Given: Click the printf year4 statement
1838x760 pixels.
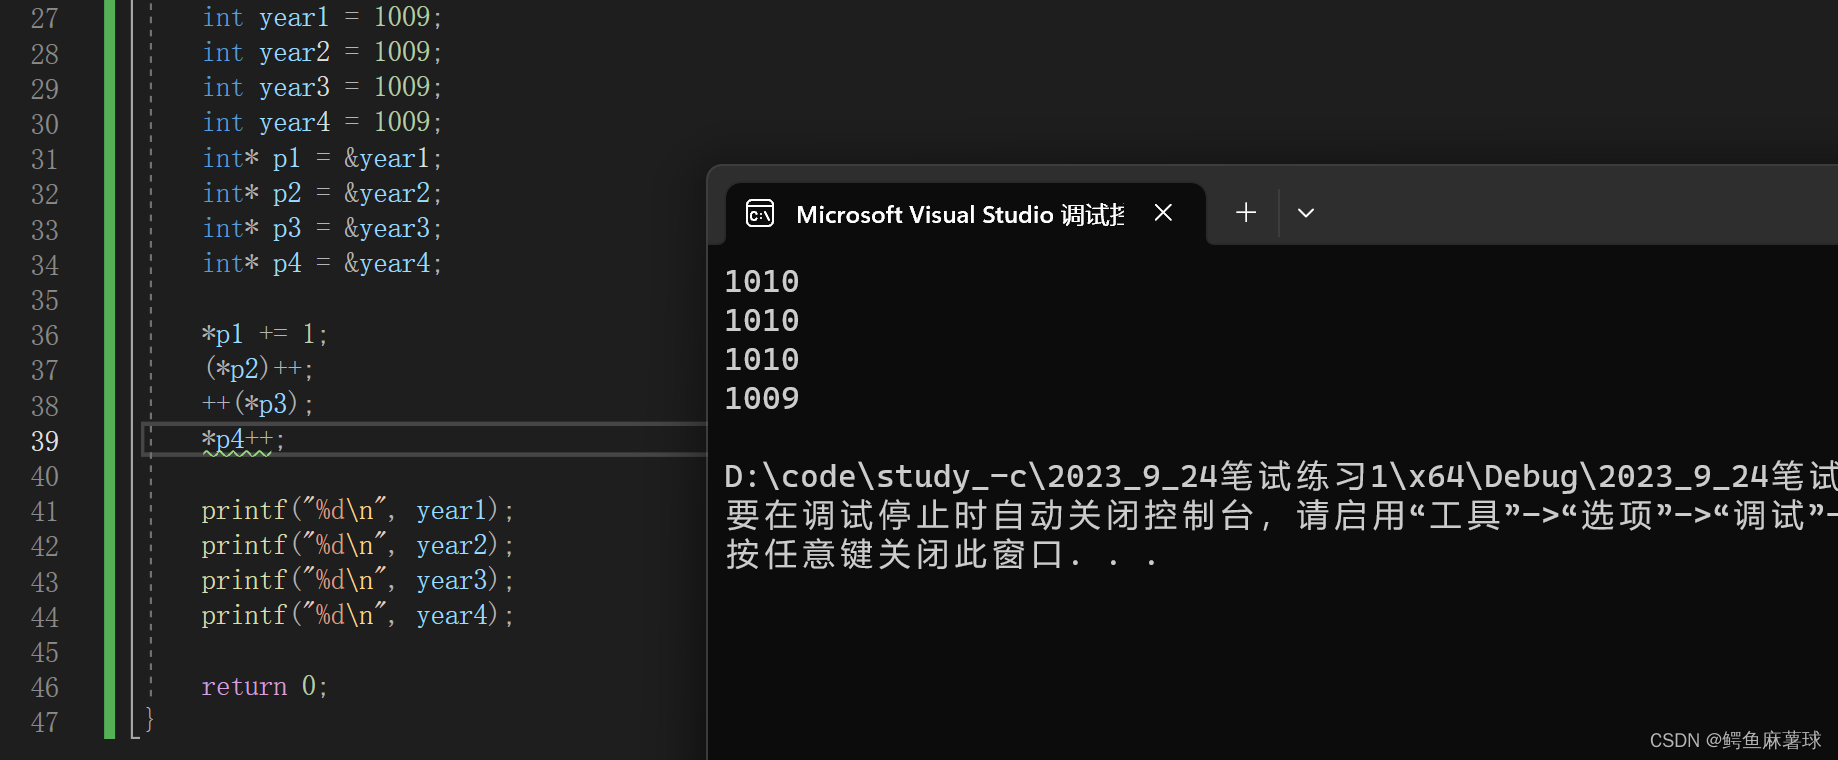Looking at the screenshot, I should (357, 615).
